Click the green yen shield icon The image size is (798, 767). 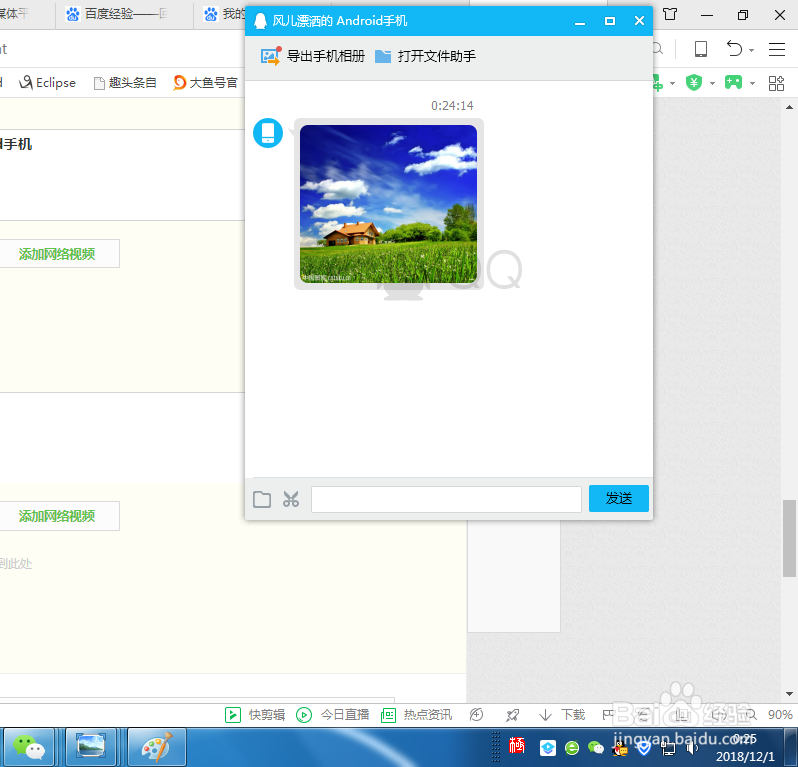pos(694,82)
